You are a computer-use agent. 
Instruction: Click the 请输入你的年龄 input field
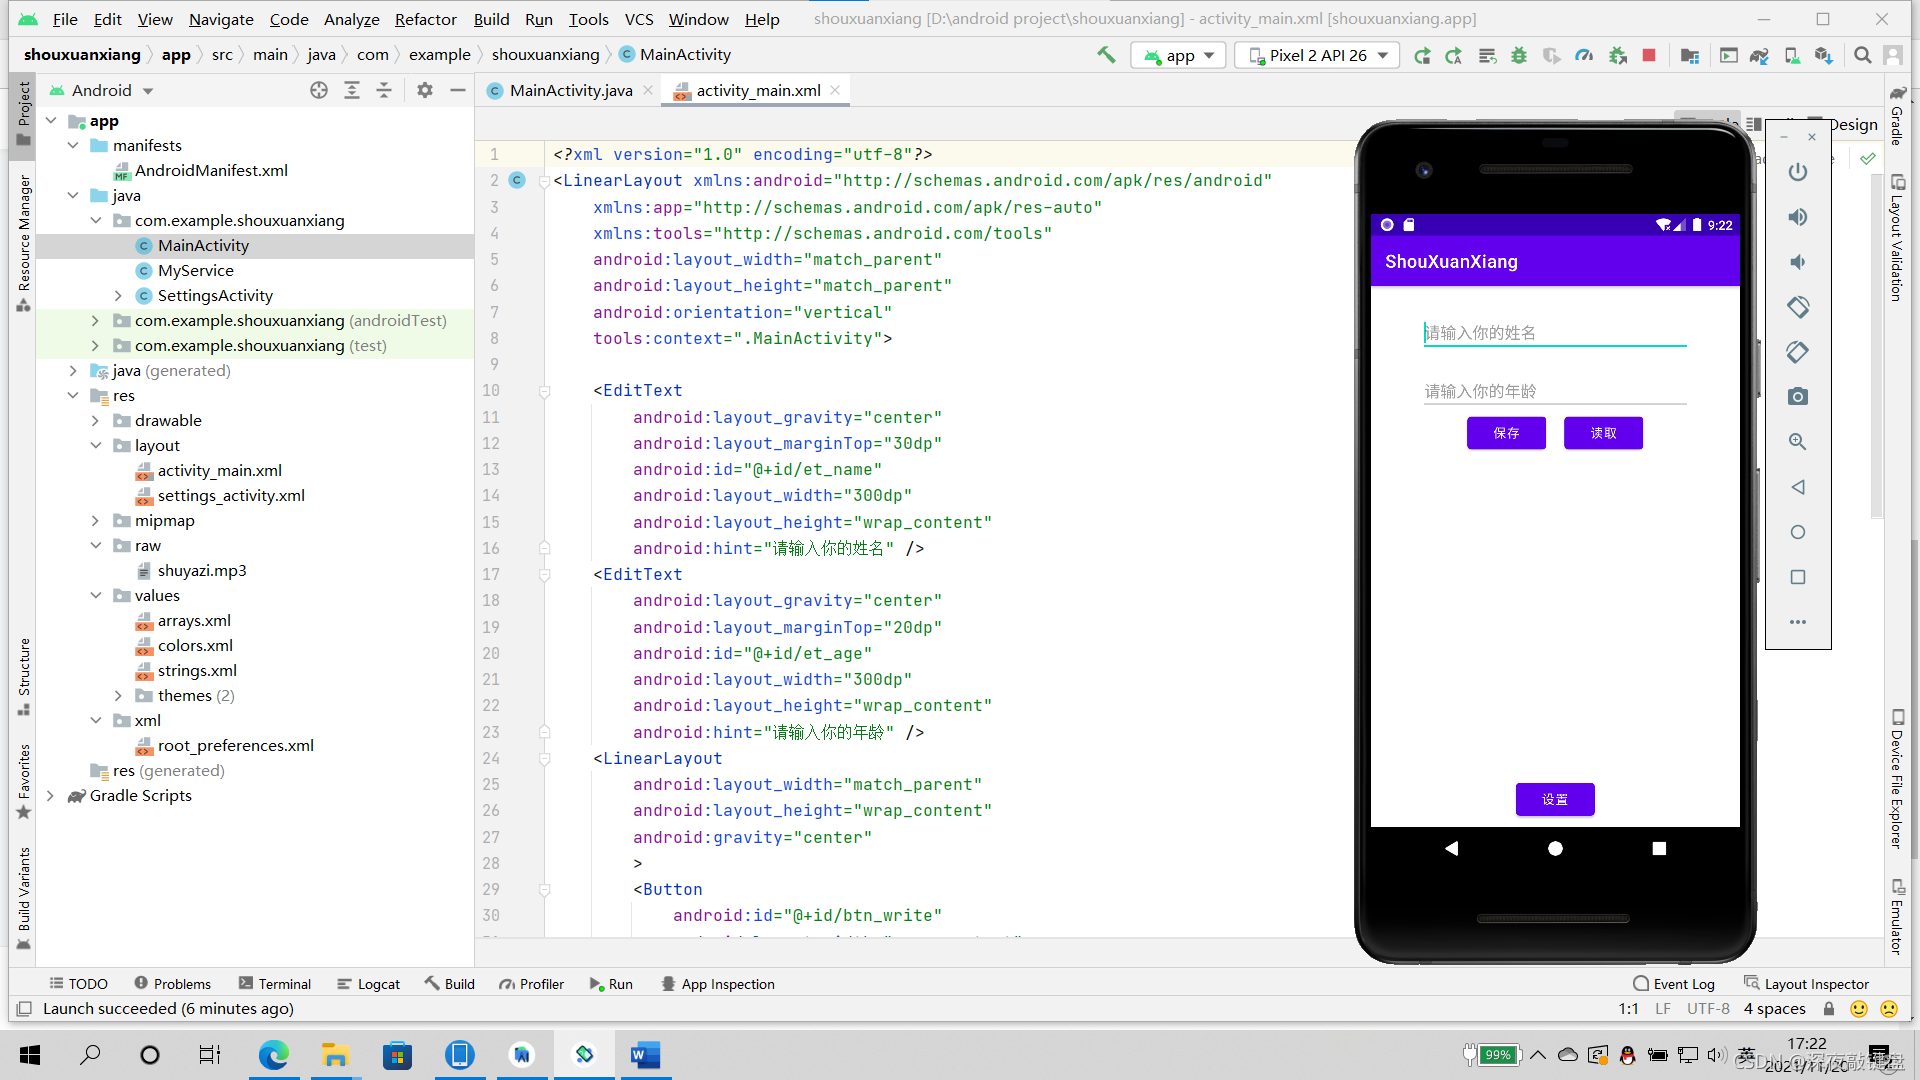click(x=1554, y=391)
